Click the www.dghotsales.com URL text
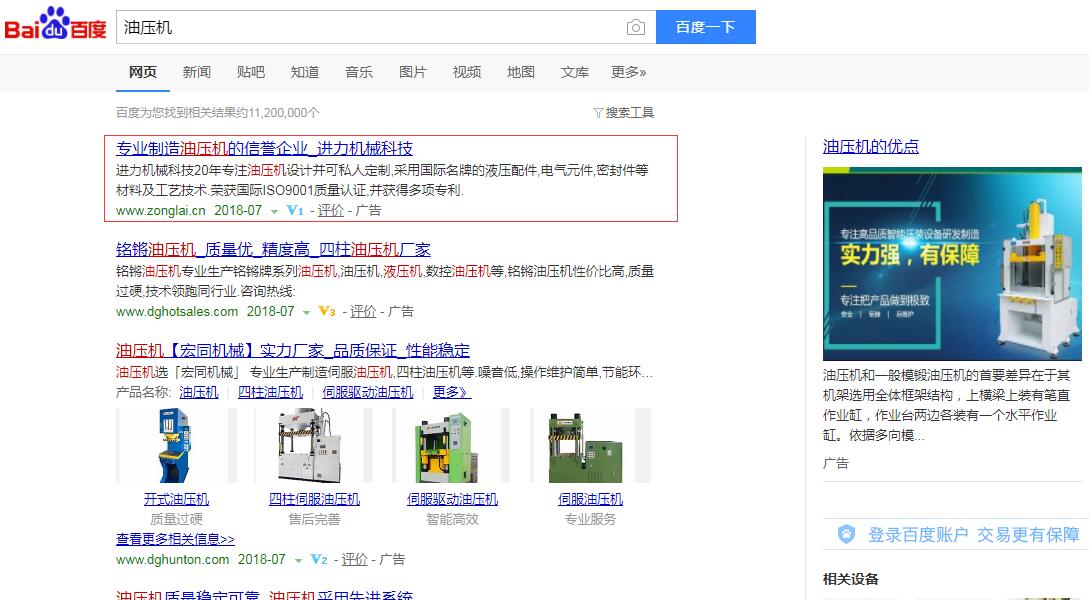This screenshot has width=1089, height=600. coord(177,312)
